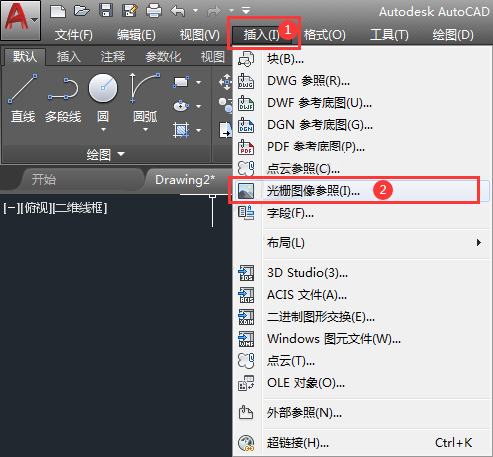The width and height of the screenshot is (493, 457).
Task: Click the Undo arrow icon
Action: coord(178,11)
